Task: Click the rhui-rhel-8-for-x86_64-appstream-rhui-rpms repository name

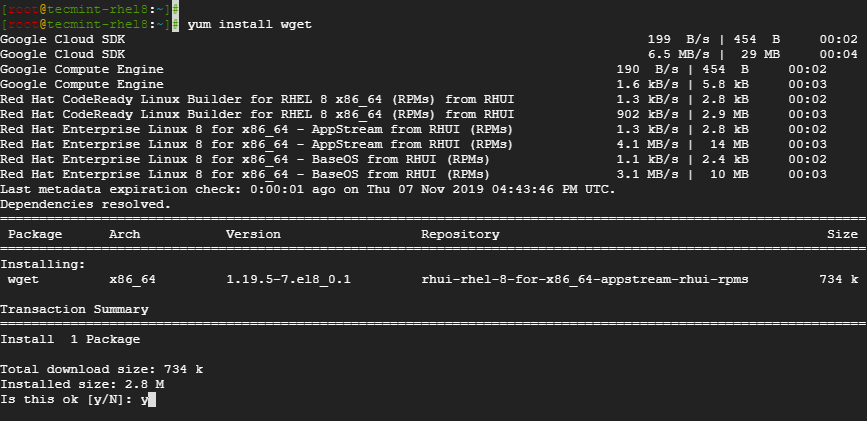Action: click(x=585, y=279)
